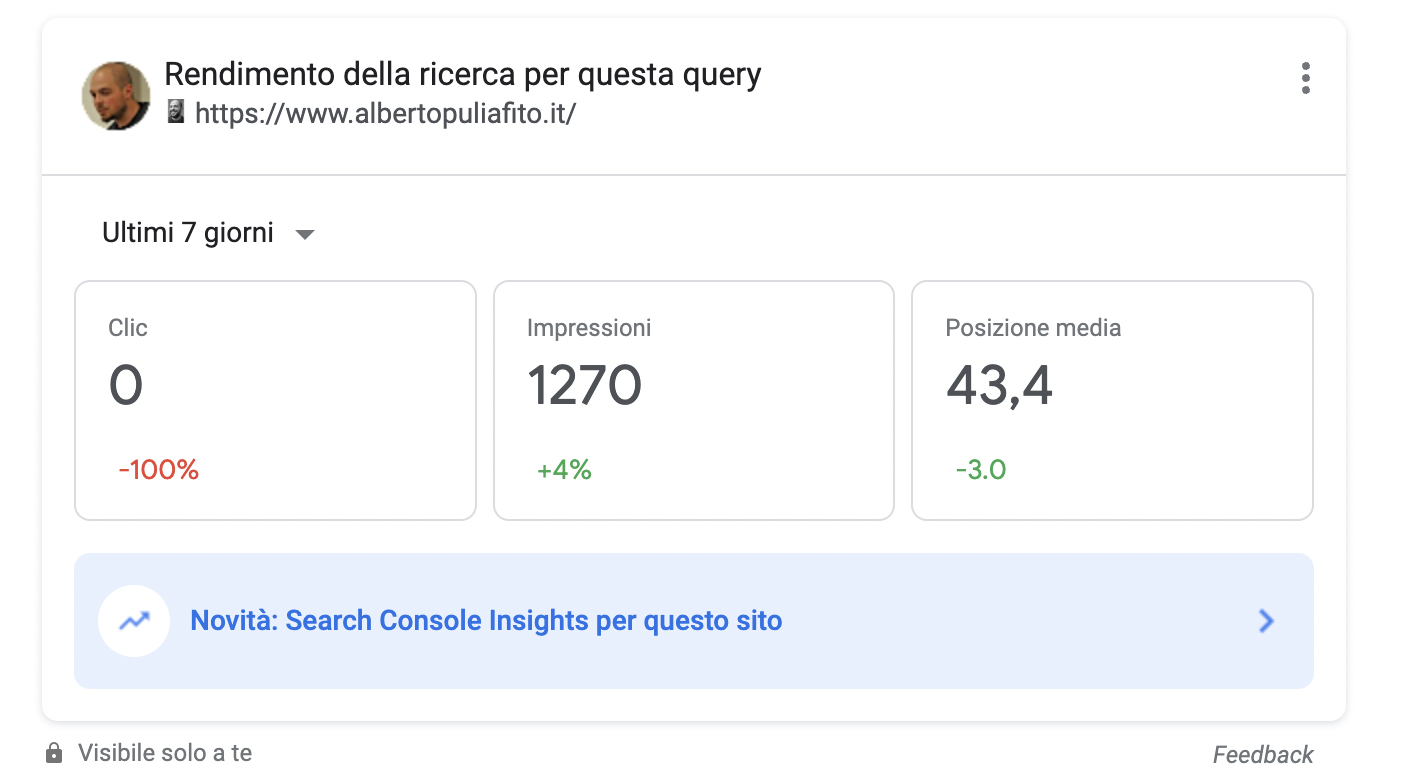The width and height of the screenshot is (1402, 770).
Task: Click the Rendimento della ricerca per questa query title
Action: [x=463, y=74]
